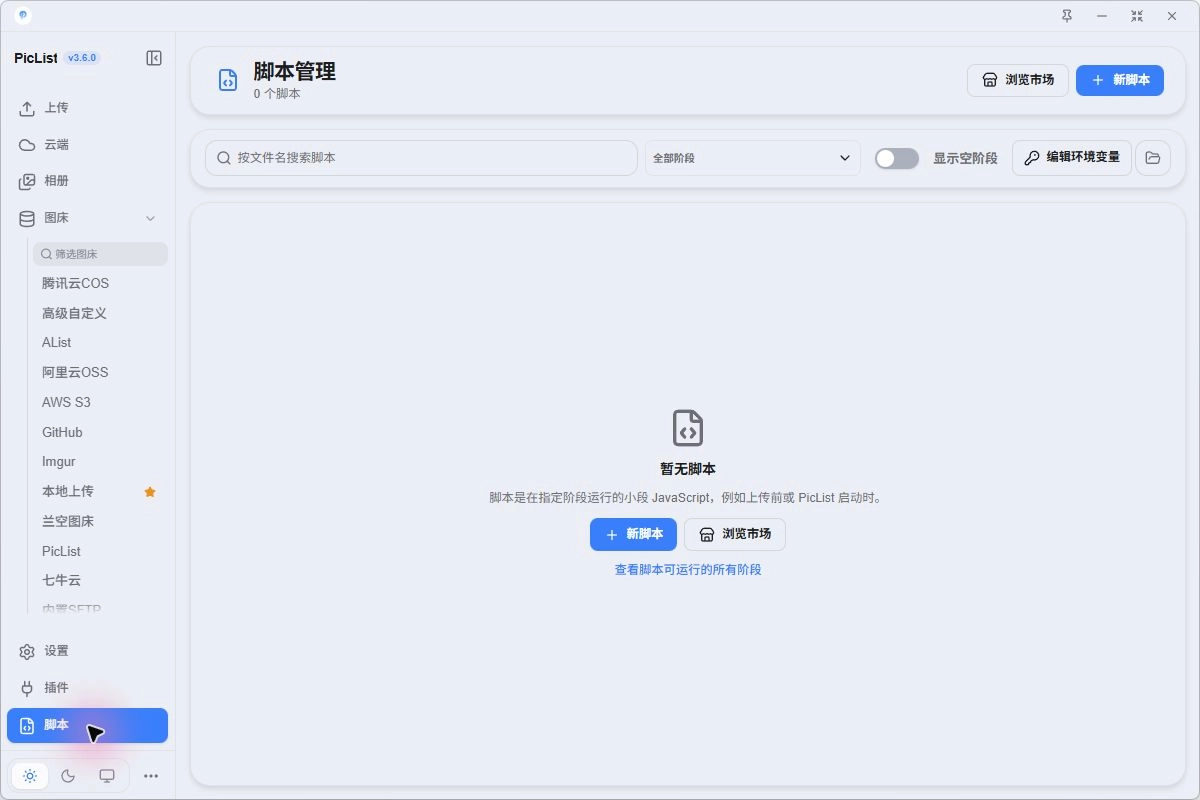This screenshot has height=800, width=1200.
Task: Open 脚本 scripts page
Action: (87, 726)
